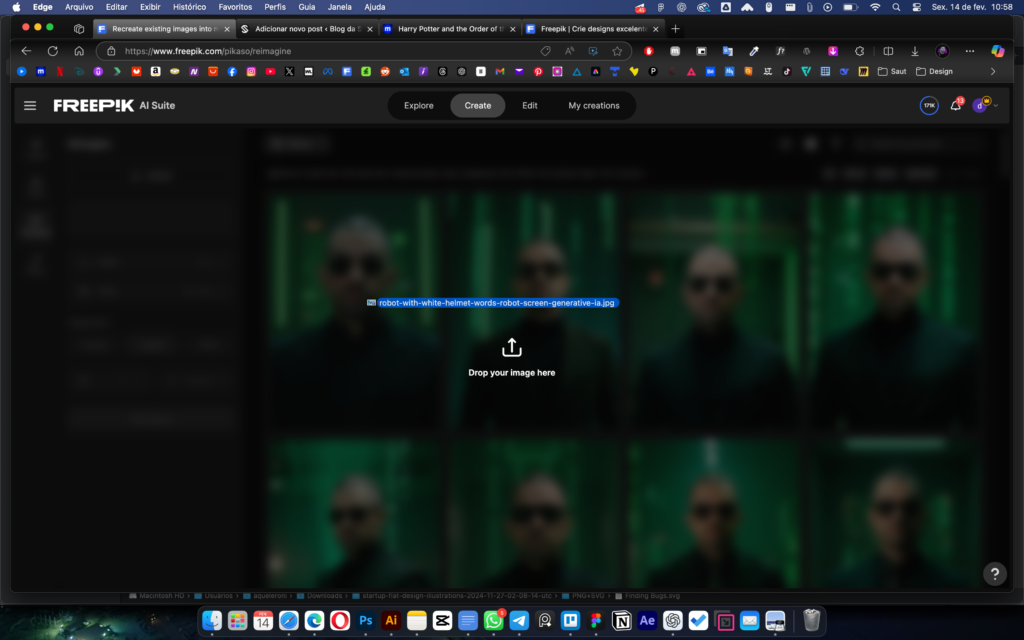Open the Reddit bookmark
The height and width of the screenshot is (640, 1024).
pyautogui.click(x=385, y=72)
